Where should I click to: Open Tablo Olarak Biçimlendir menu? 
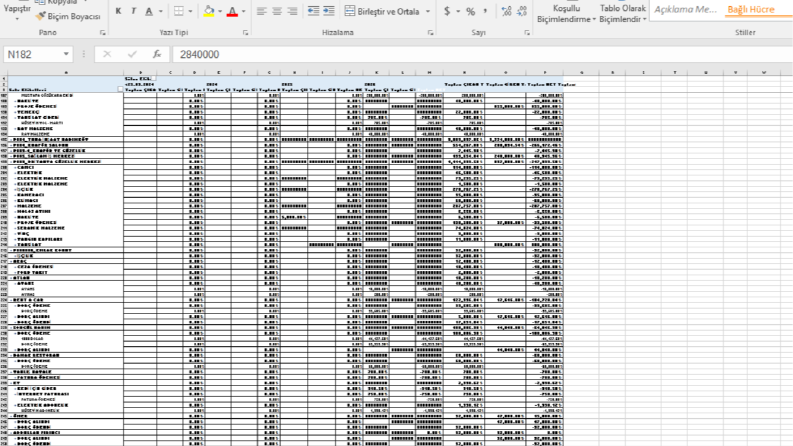623,14
